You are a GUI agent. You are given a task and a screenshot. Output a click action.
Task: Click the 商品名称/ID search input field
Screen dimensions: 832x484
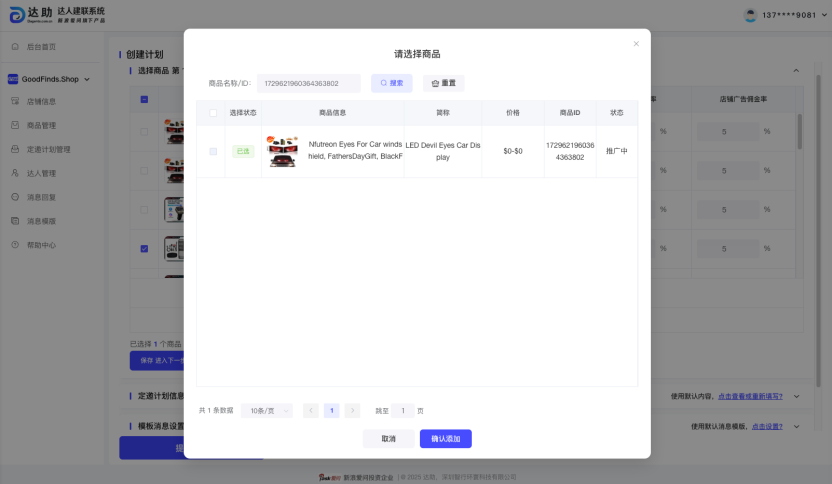pos(308,83)
